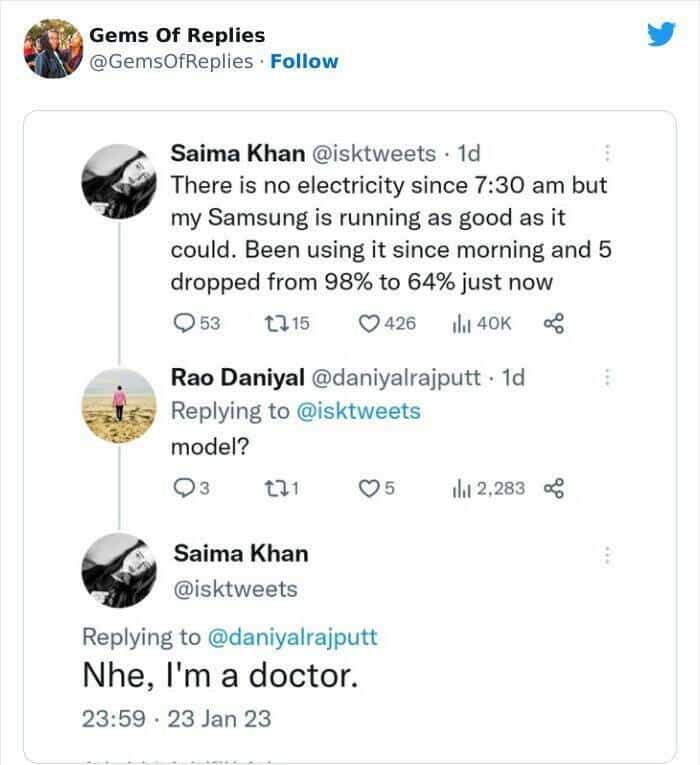The width and height of the screenshot is (700, 765).
Task: Like Rao Daniyal's reply with 5 likes
Action: 369,489
